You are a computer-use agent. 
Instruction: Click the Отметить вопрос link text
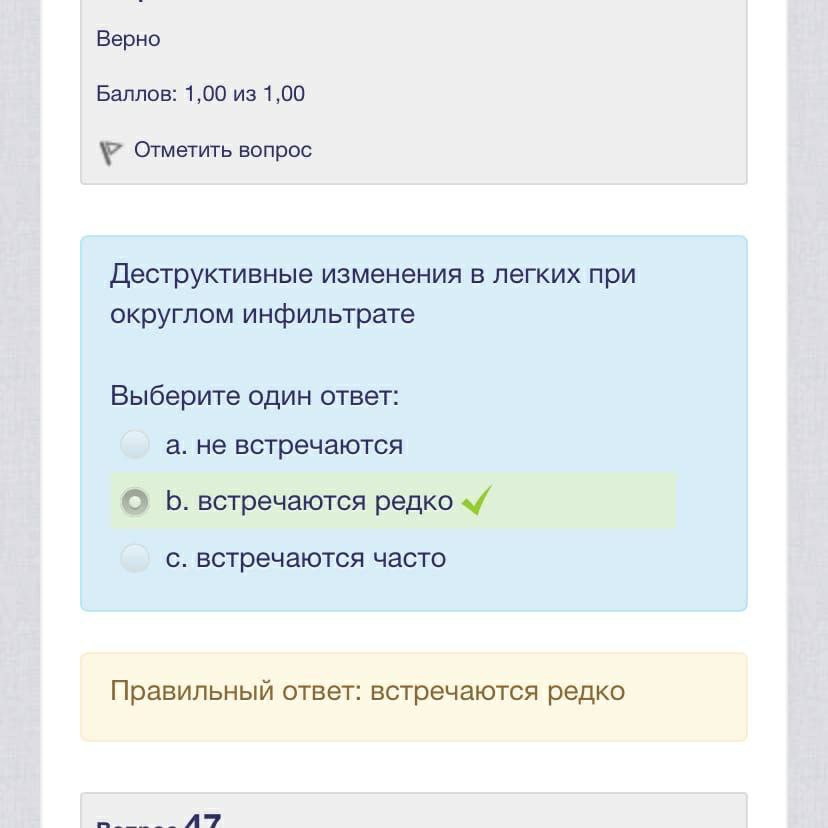coord(222,150)
